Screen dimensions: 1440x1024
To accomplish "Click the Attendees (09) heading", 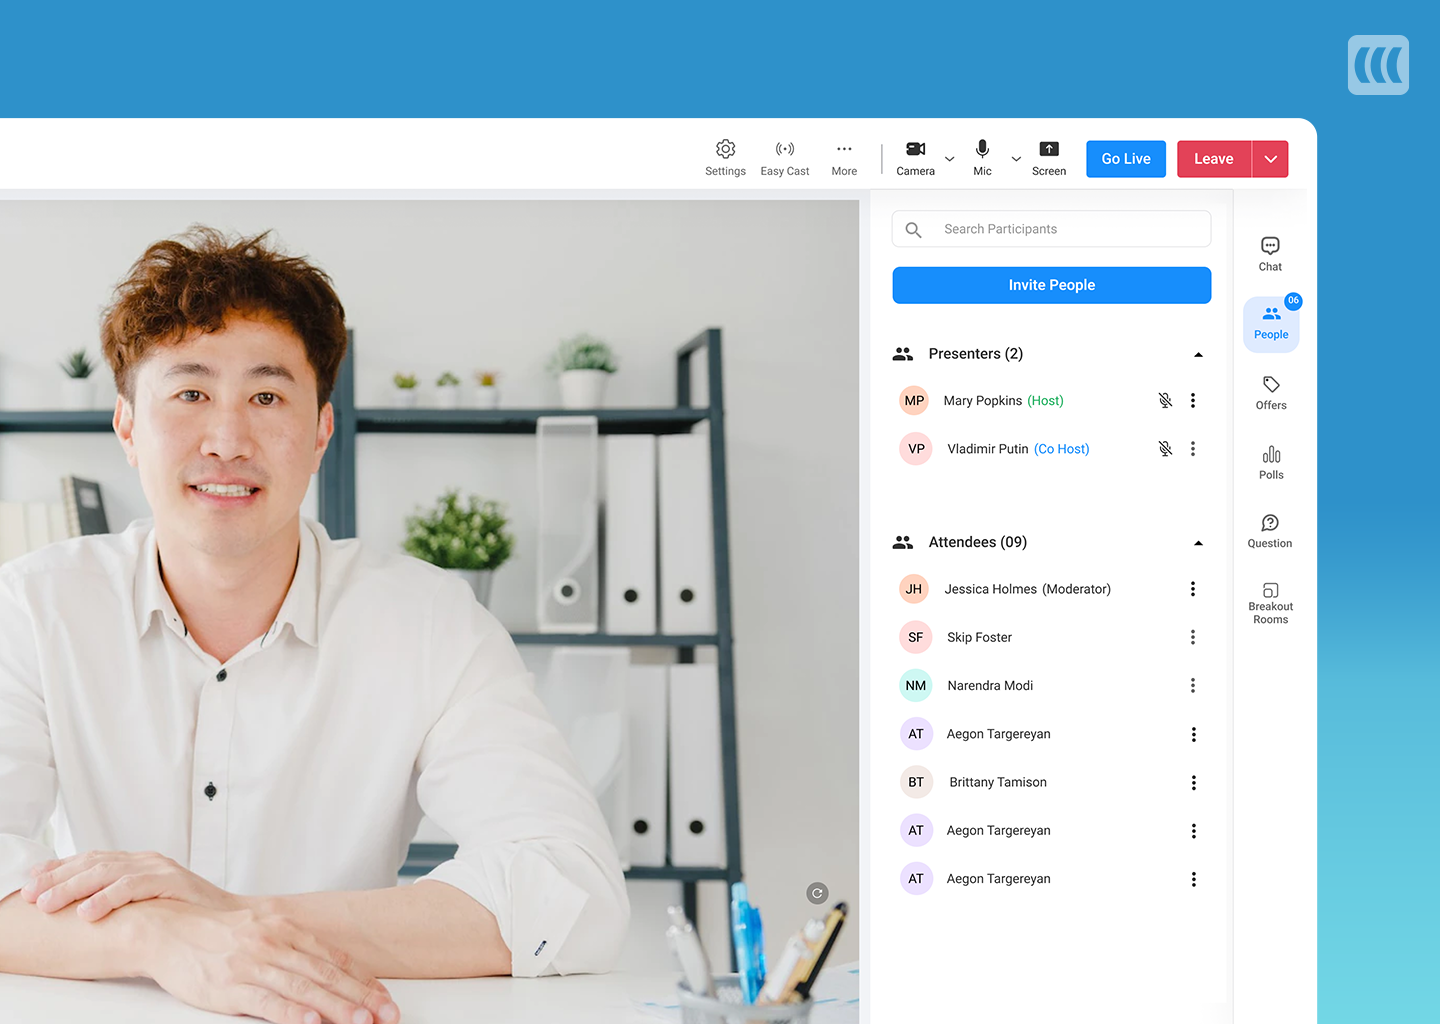I will (977, 542).
